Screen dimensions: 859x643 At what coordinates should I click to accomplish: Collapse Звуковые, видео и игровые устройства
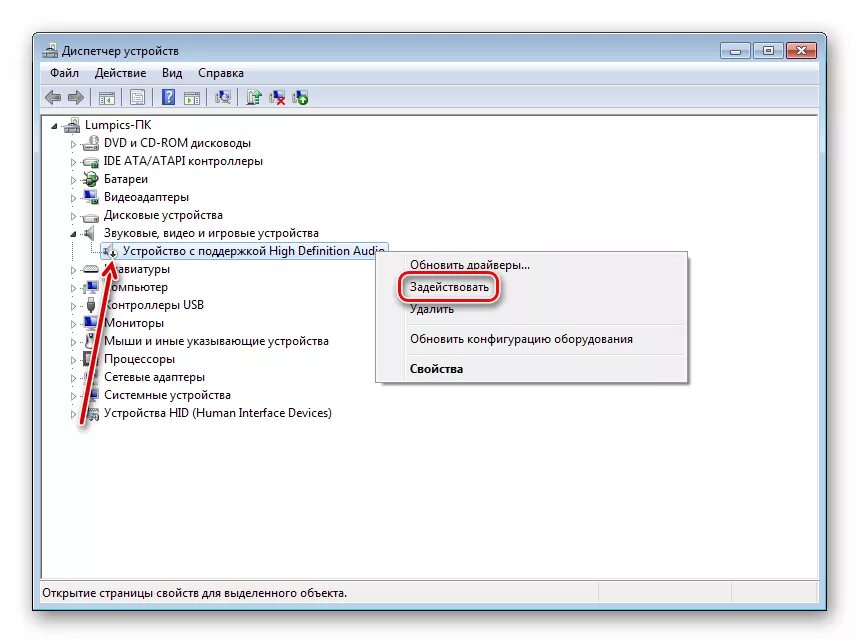coord(73,234)
